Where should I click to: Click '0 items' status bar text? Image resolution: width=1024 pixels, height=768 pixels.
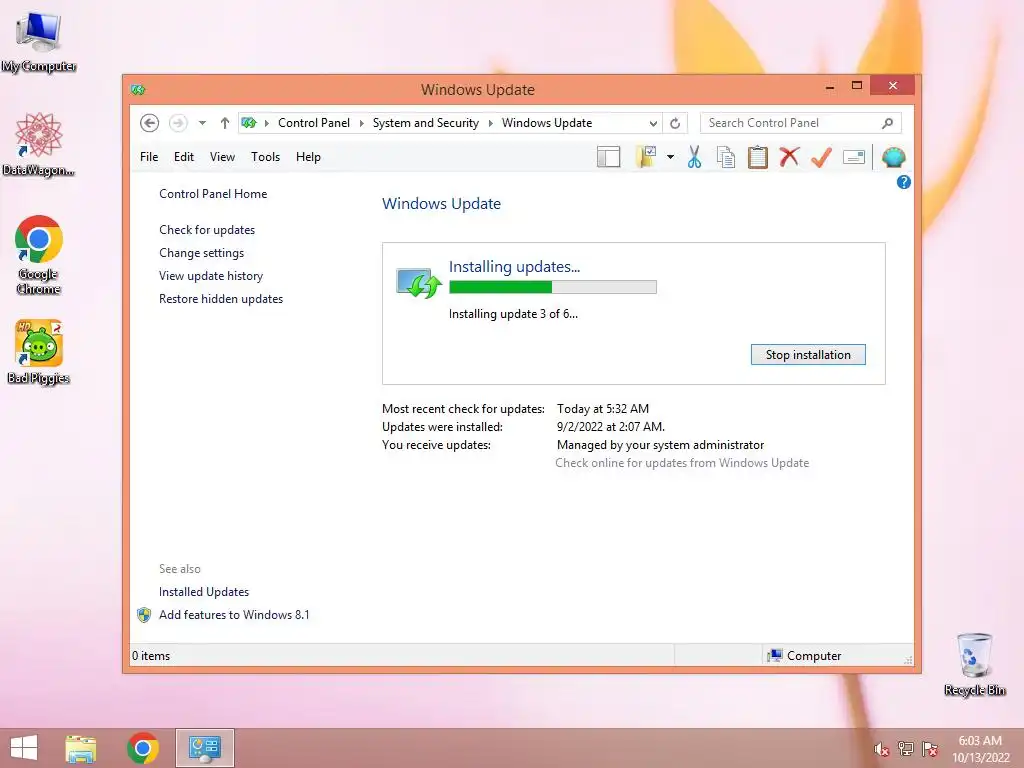pyautogui.click(x=151, y=656)
